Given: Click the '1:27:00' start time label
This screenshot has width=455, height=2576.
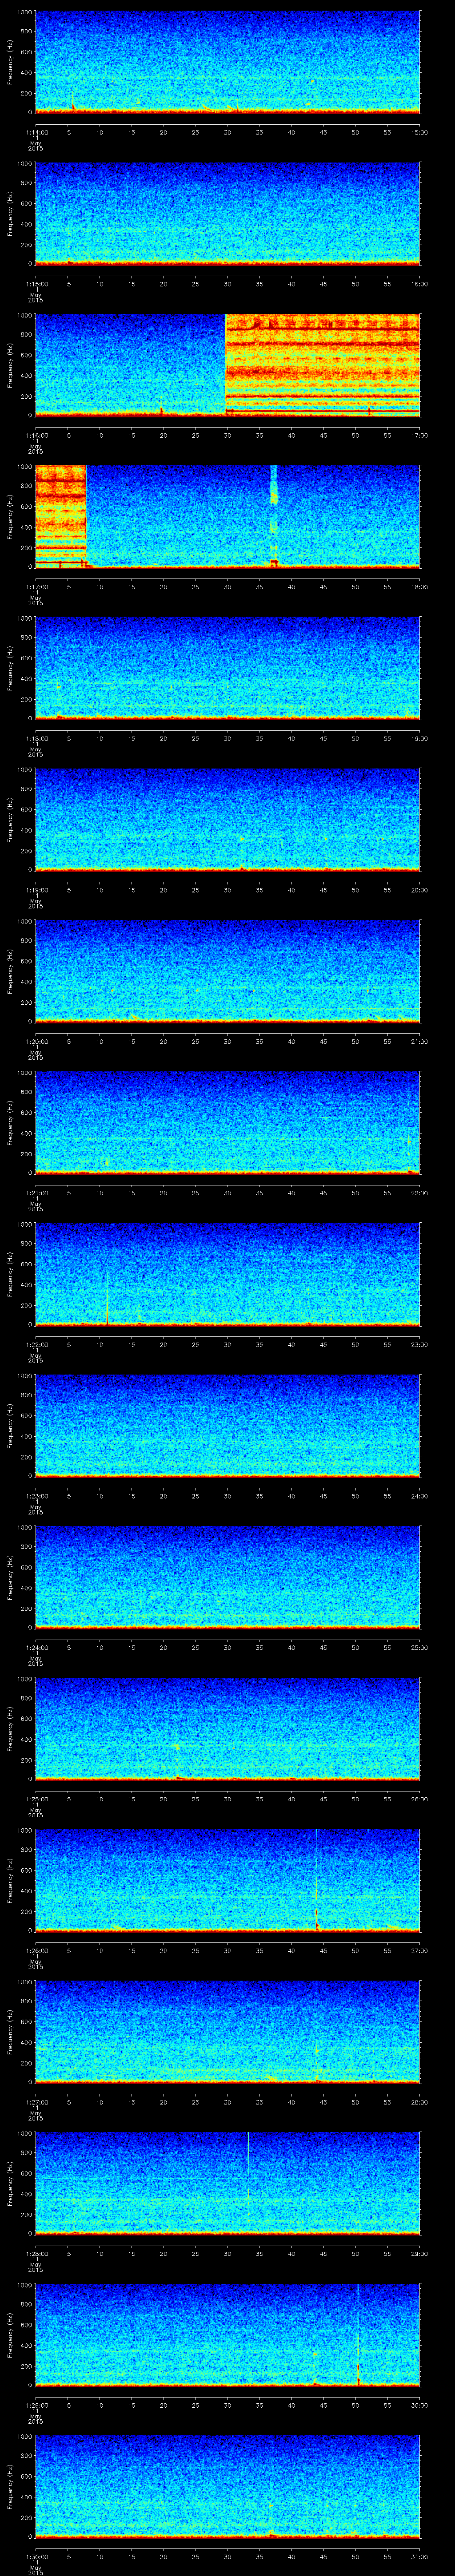Looking at the screenshot, I should pyautogui.click(x=36, y=2102).
